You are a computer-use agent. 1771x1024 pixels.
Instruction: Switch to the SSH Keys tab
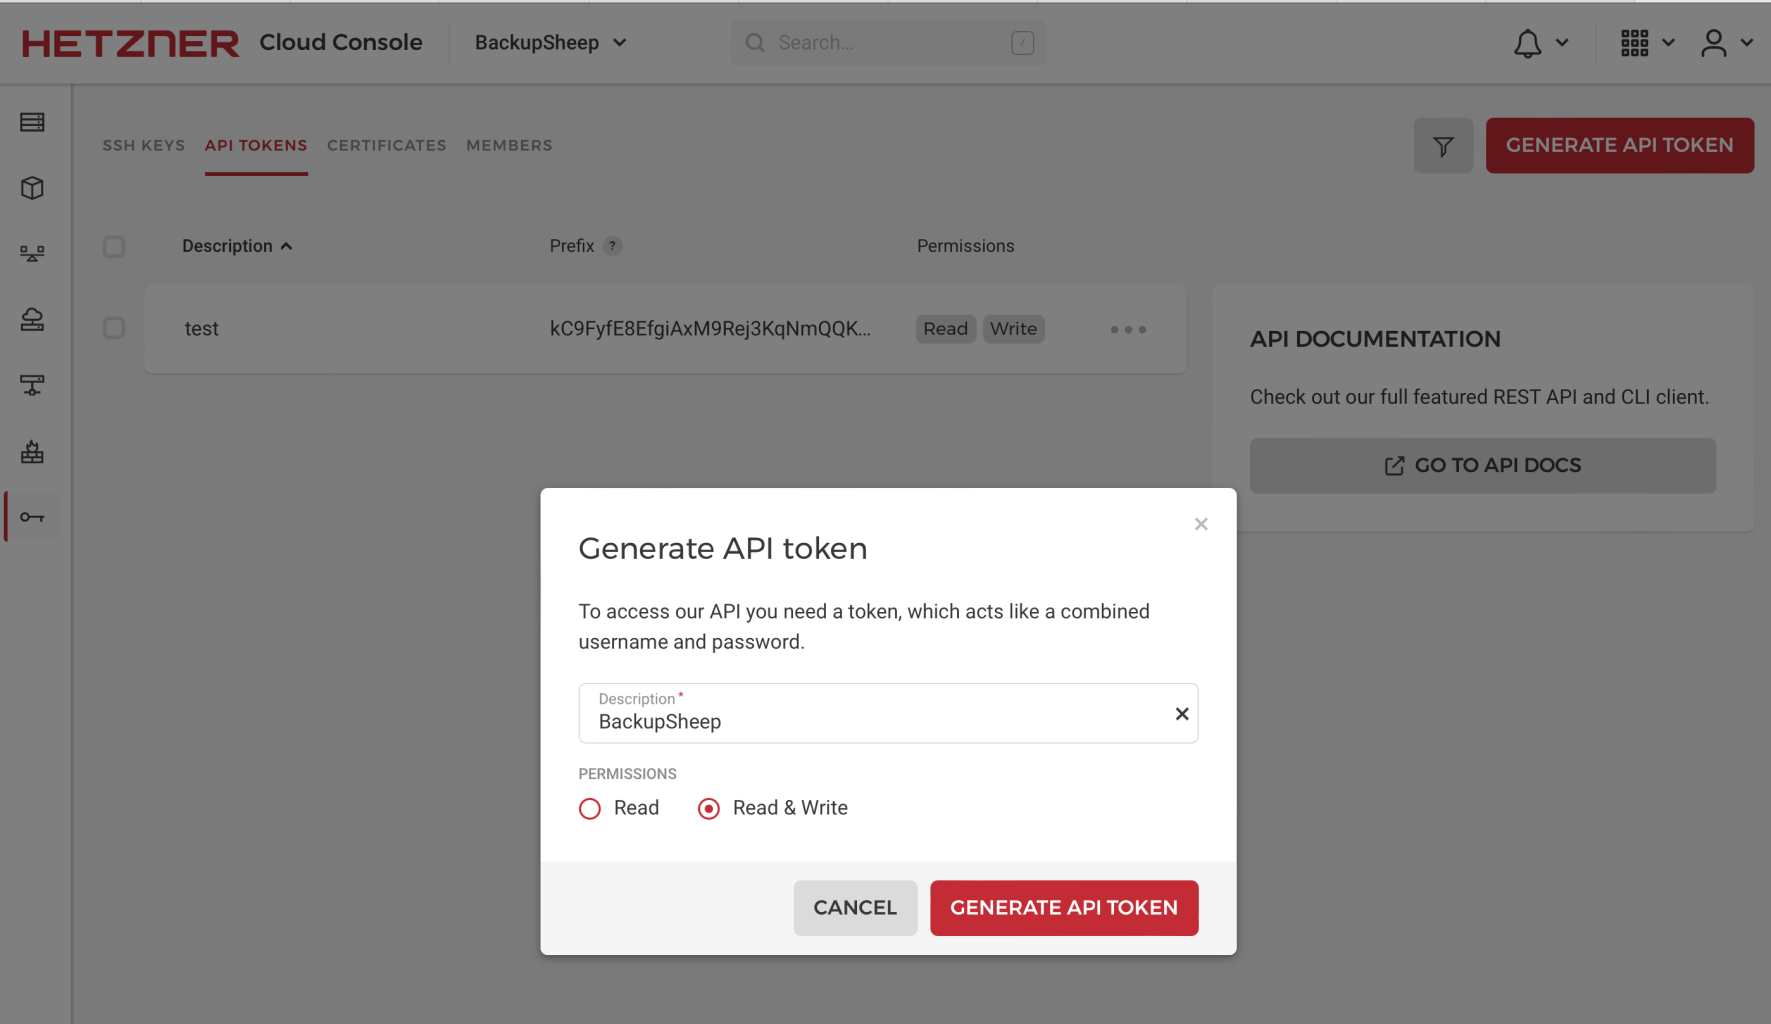coord(144,146)
